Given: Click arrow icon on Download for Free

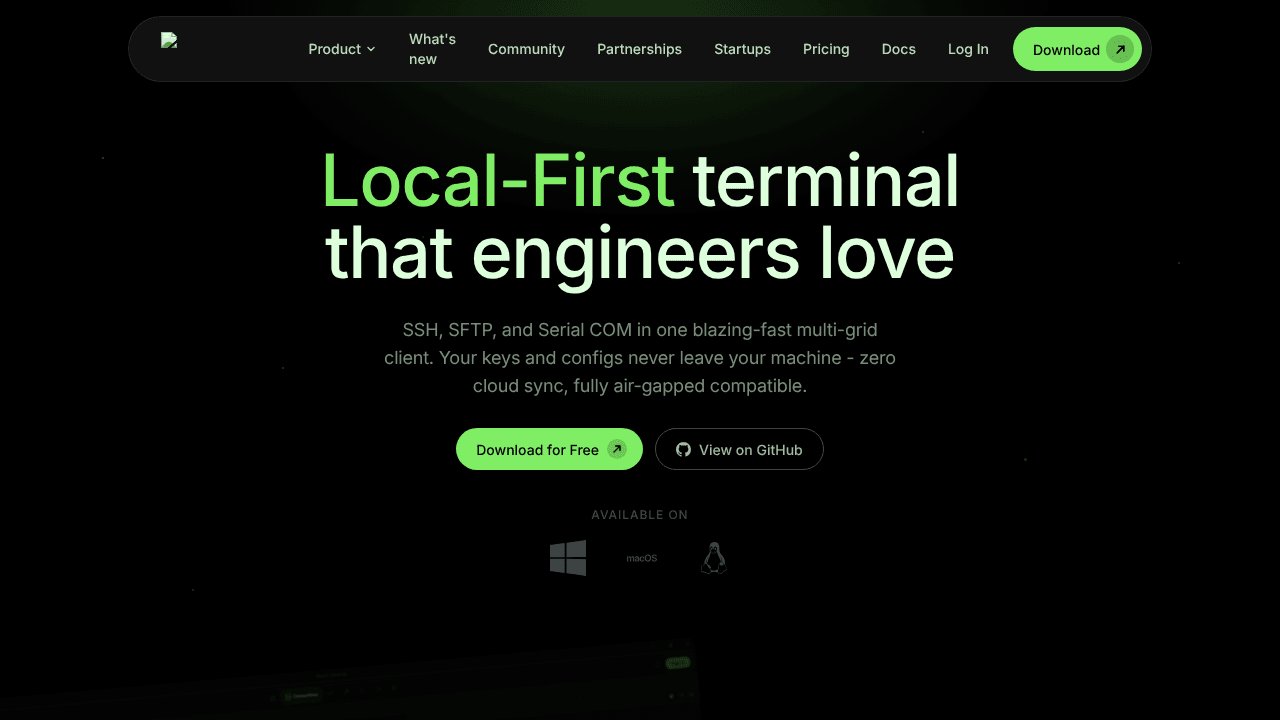Looking at the screenshot, I should [x=617, y=449].
